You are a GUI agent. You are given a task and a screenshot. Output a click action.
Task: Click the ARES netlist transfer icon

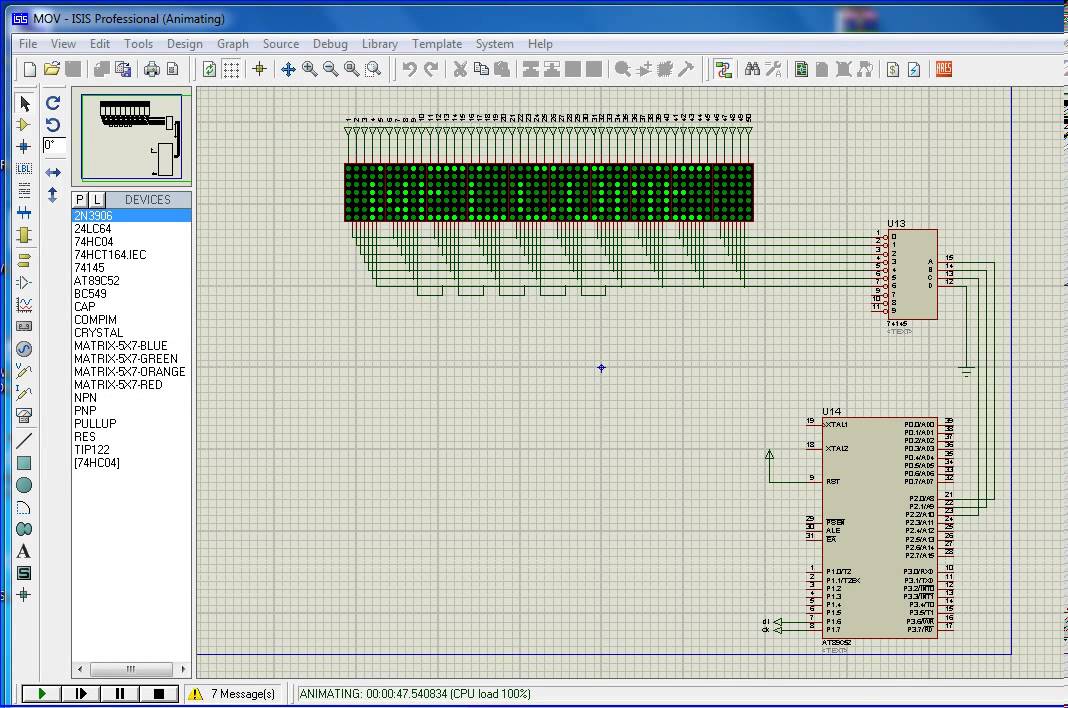coord(943,69)
